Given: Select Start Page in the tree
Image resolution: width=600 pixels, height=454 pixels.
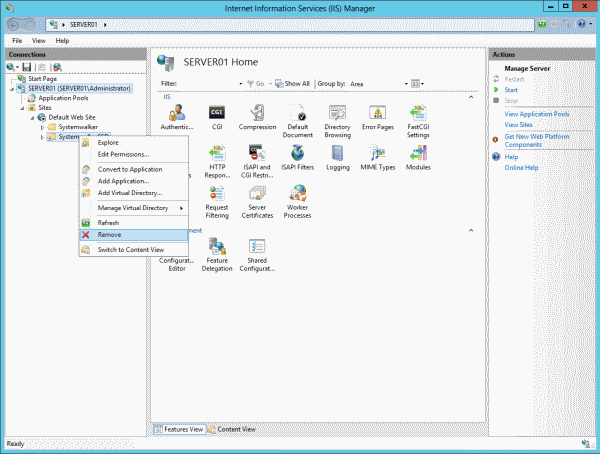Looking at the screenshot, I should point(42,79).
